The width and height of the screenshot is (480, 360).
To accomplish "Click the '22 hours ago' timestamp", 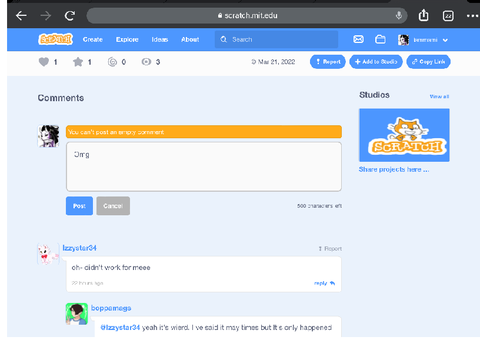I will (87, 283).
